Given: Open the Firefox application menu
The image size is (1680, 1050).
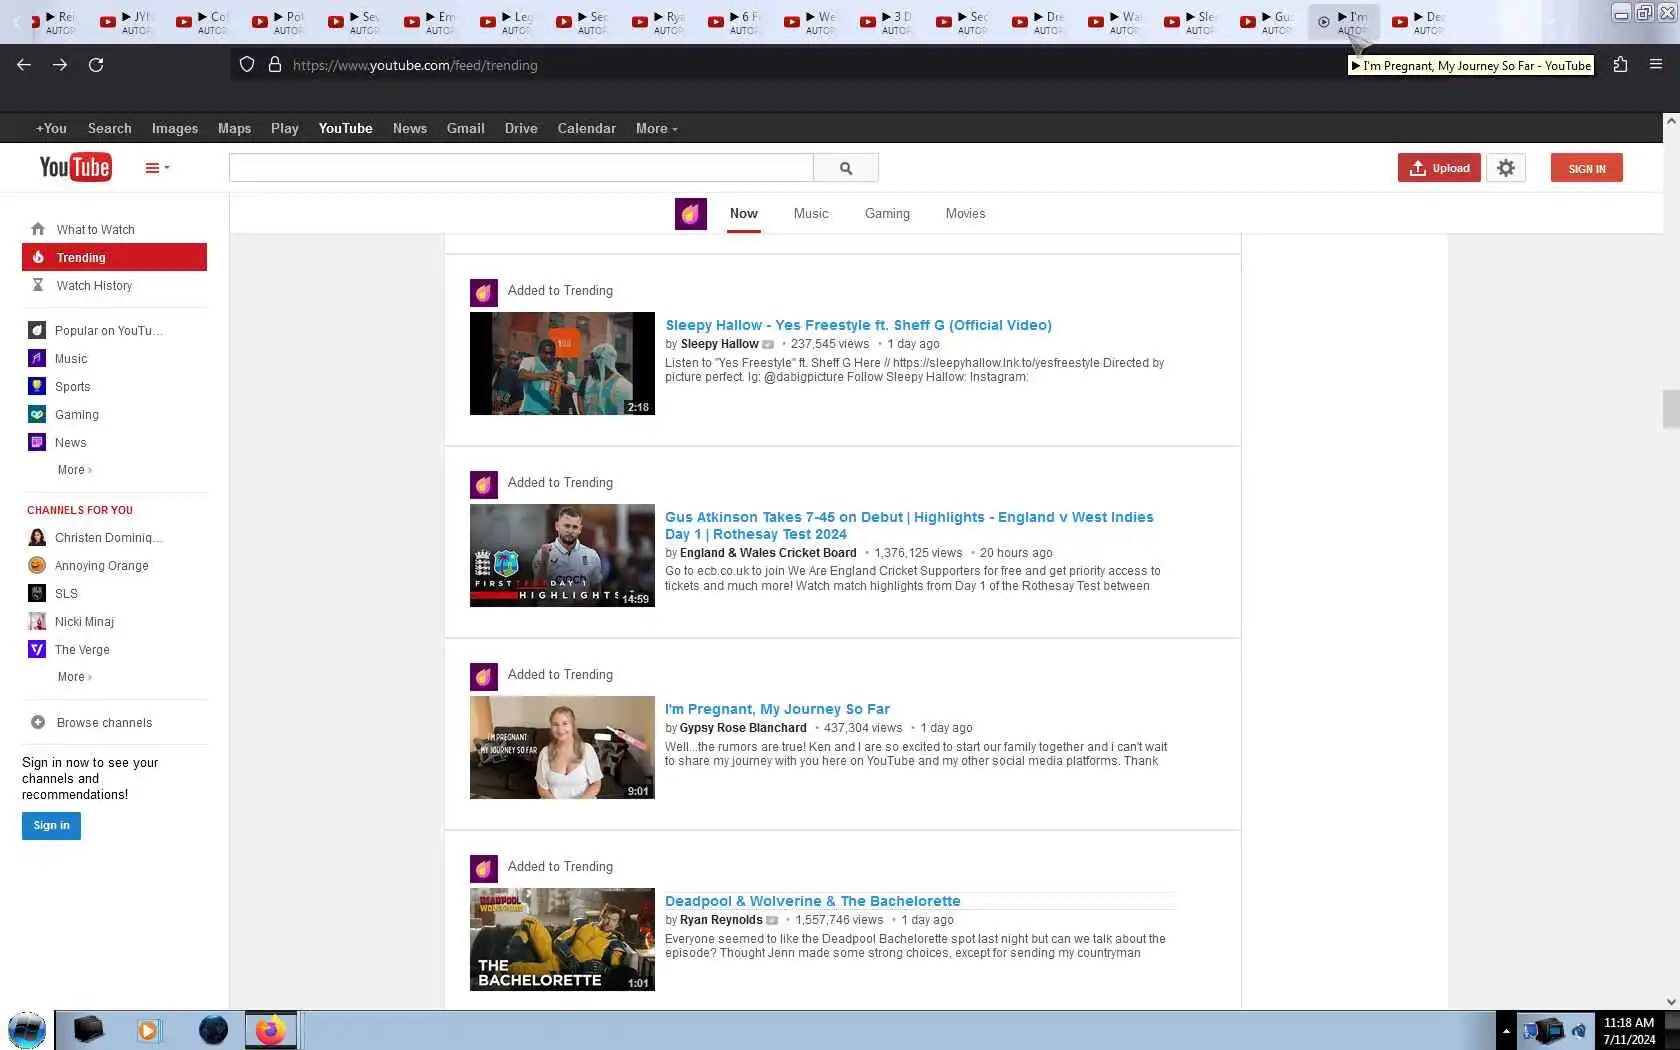Looking at the screenshot, I should [x=1656, y=65].
